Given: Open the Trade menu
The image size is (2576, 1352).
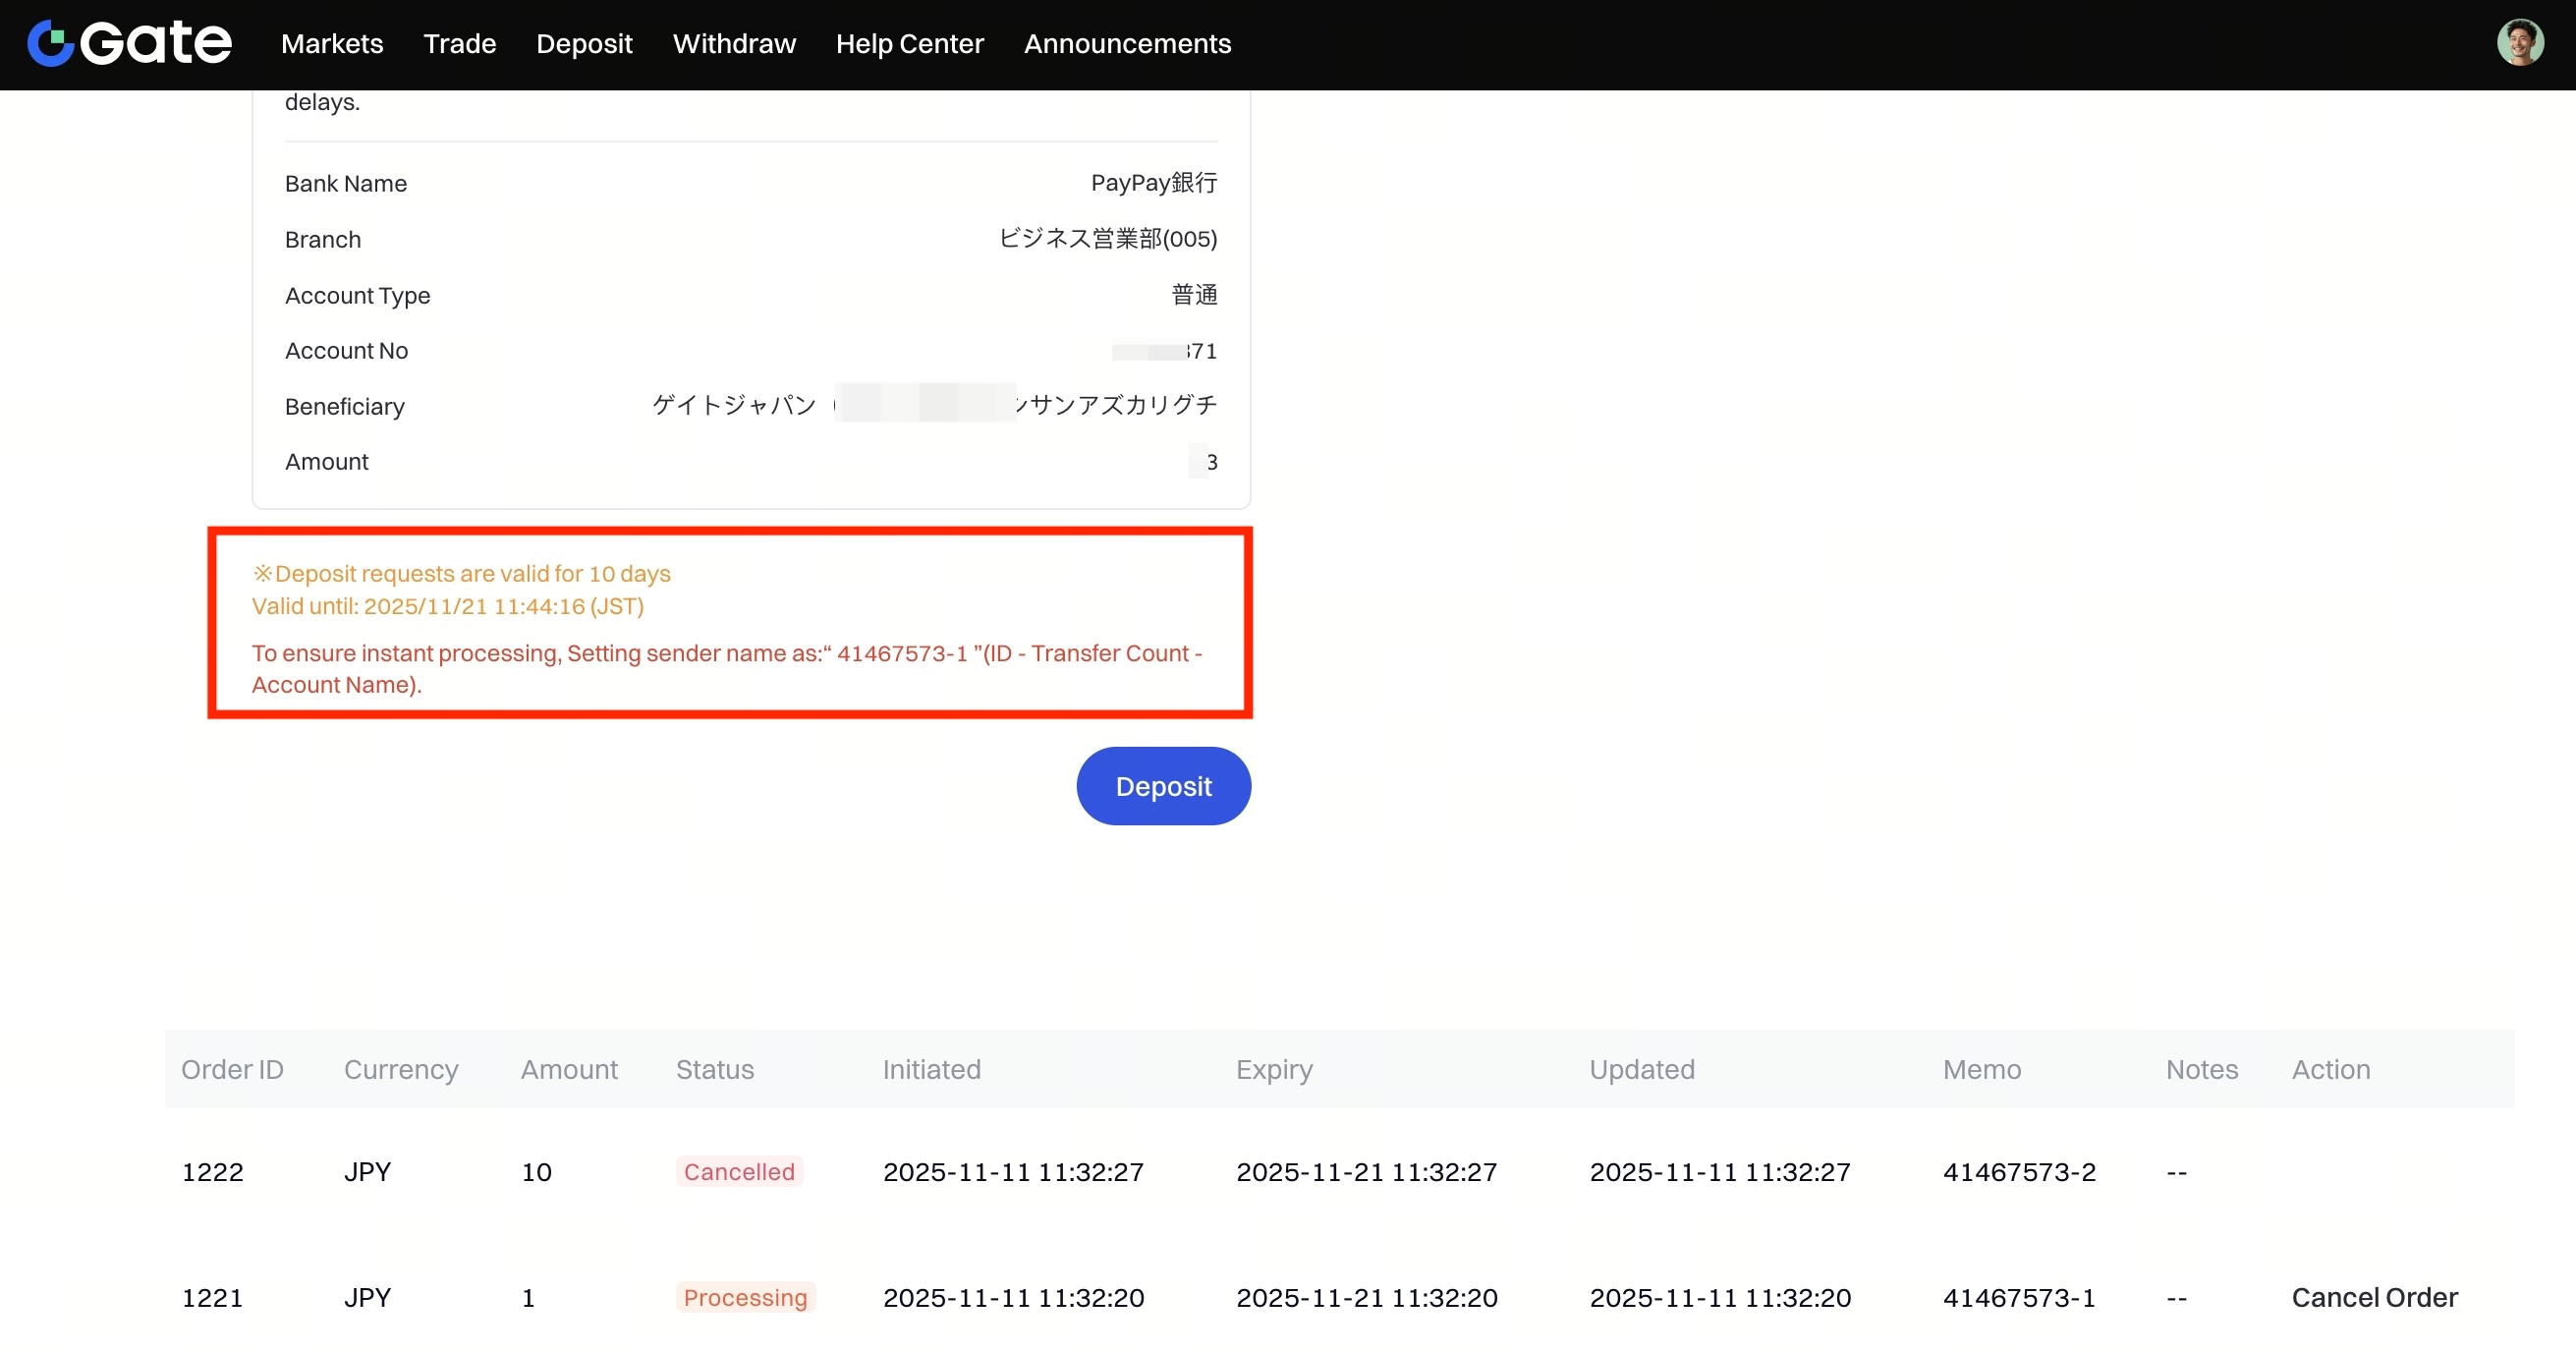Looking at the screenshot, I should (459, 44).
